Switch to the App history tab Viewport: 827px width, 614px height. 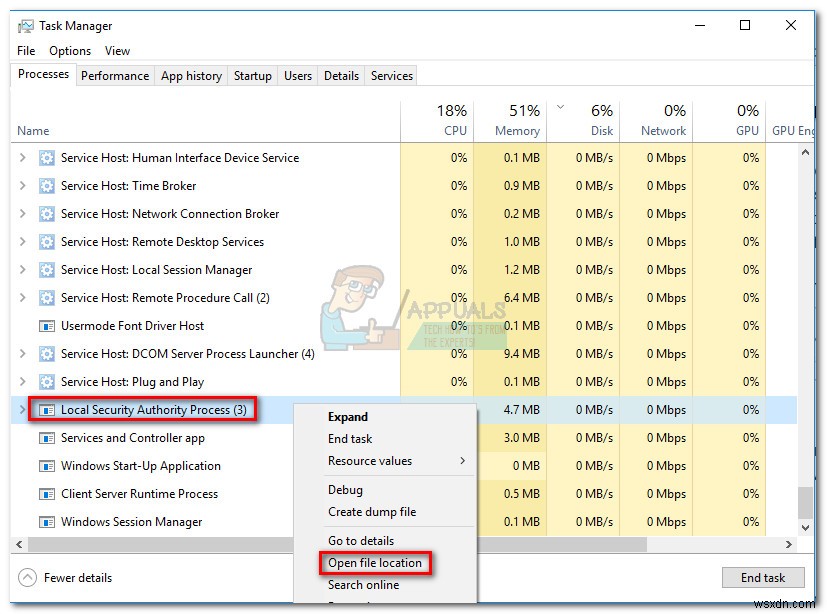(191, 75)
